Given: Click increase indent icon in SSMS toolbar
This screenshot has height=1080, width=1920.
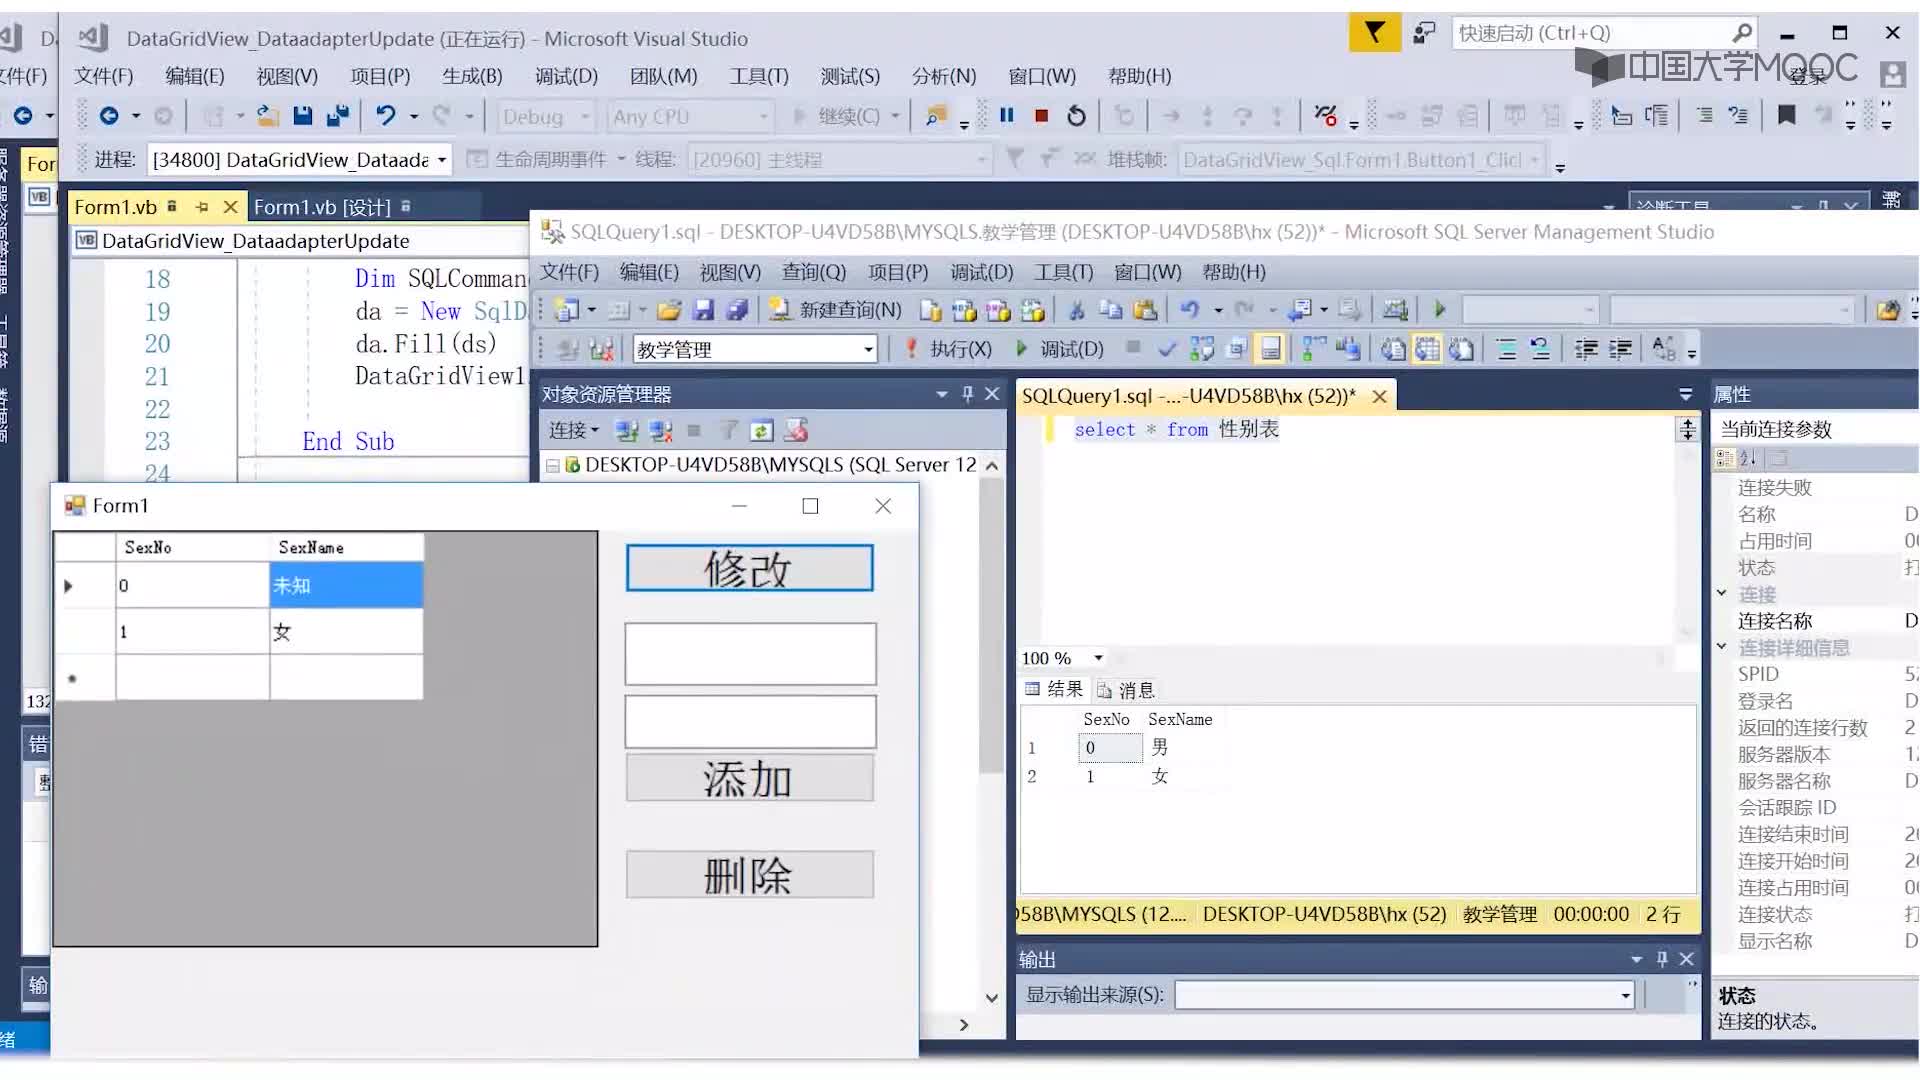Looking at the screenshot, I should point(1620,349).
